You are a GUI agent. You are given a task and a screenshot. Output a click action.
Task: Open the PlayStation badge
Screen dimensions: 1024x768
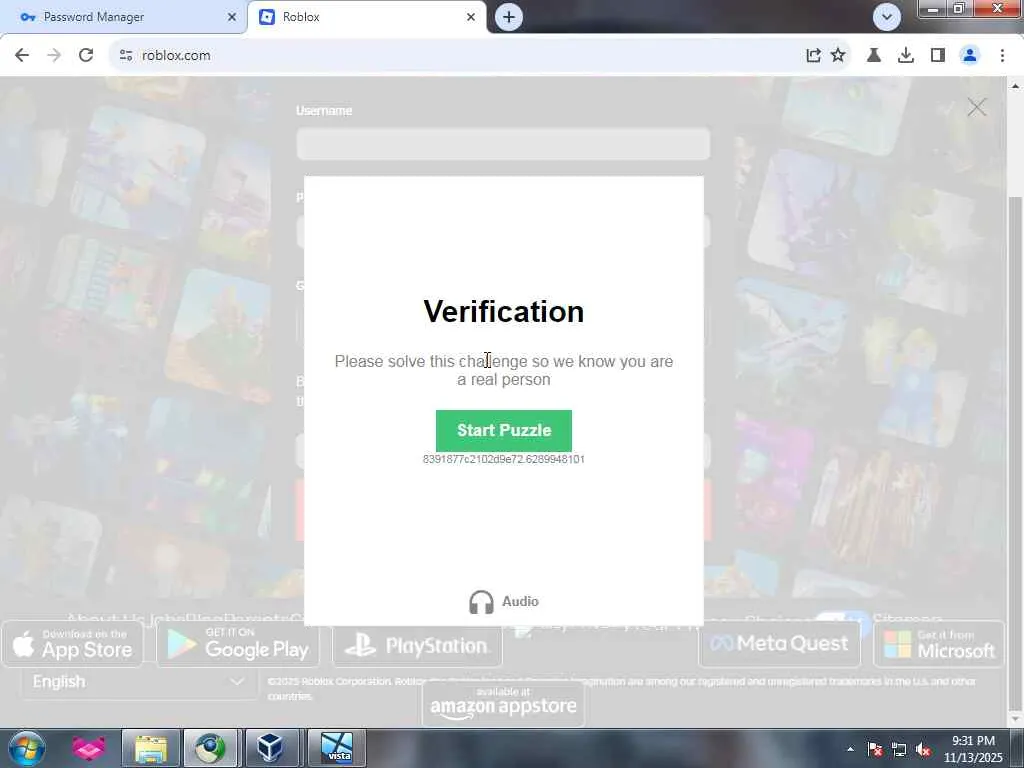[x=417, y=645]
